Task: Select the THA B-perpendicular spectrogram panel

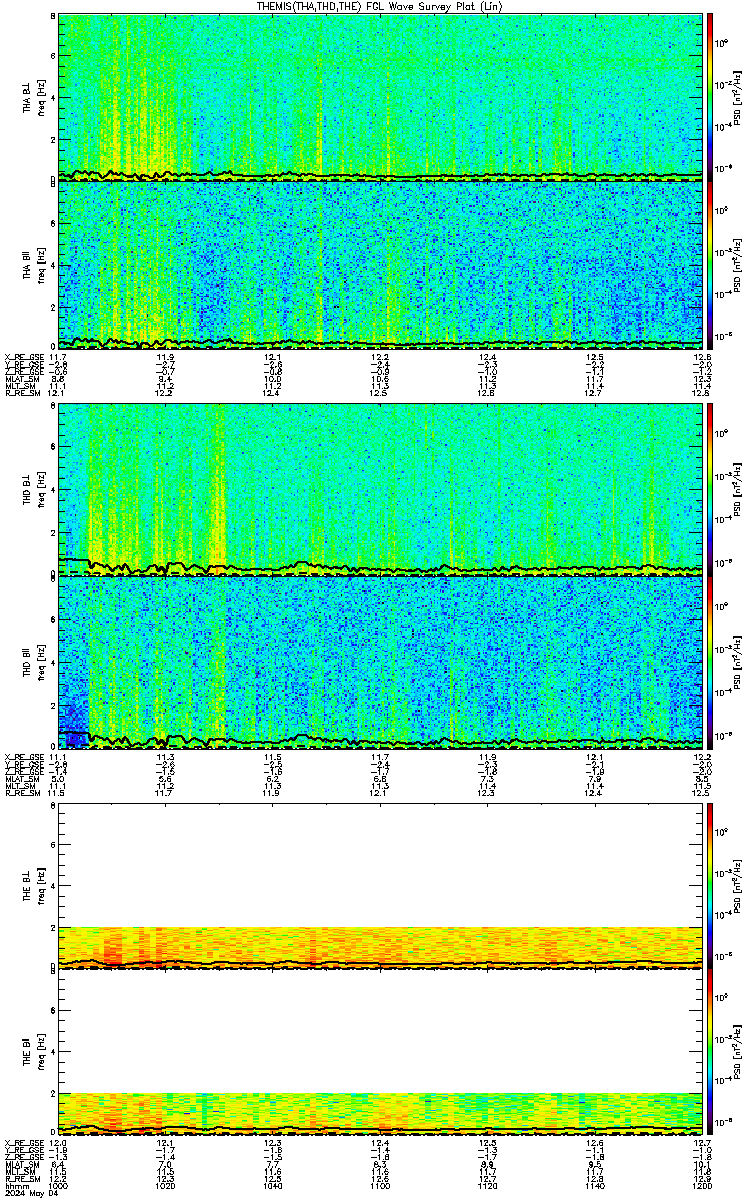Action: pyautogui.click(x=380, y=98)
